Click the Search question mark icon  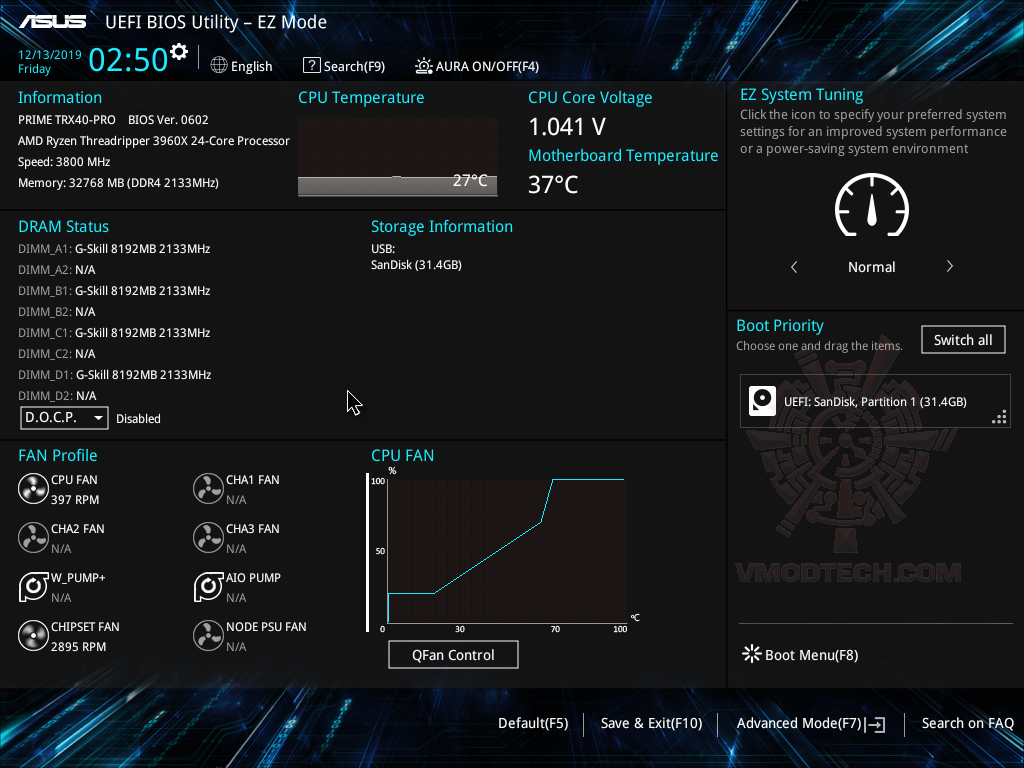point(312,65)
